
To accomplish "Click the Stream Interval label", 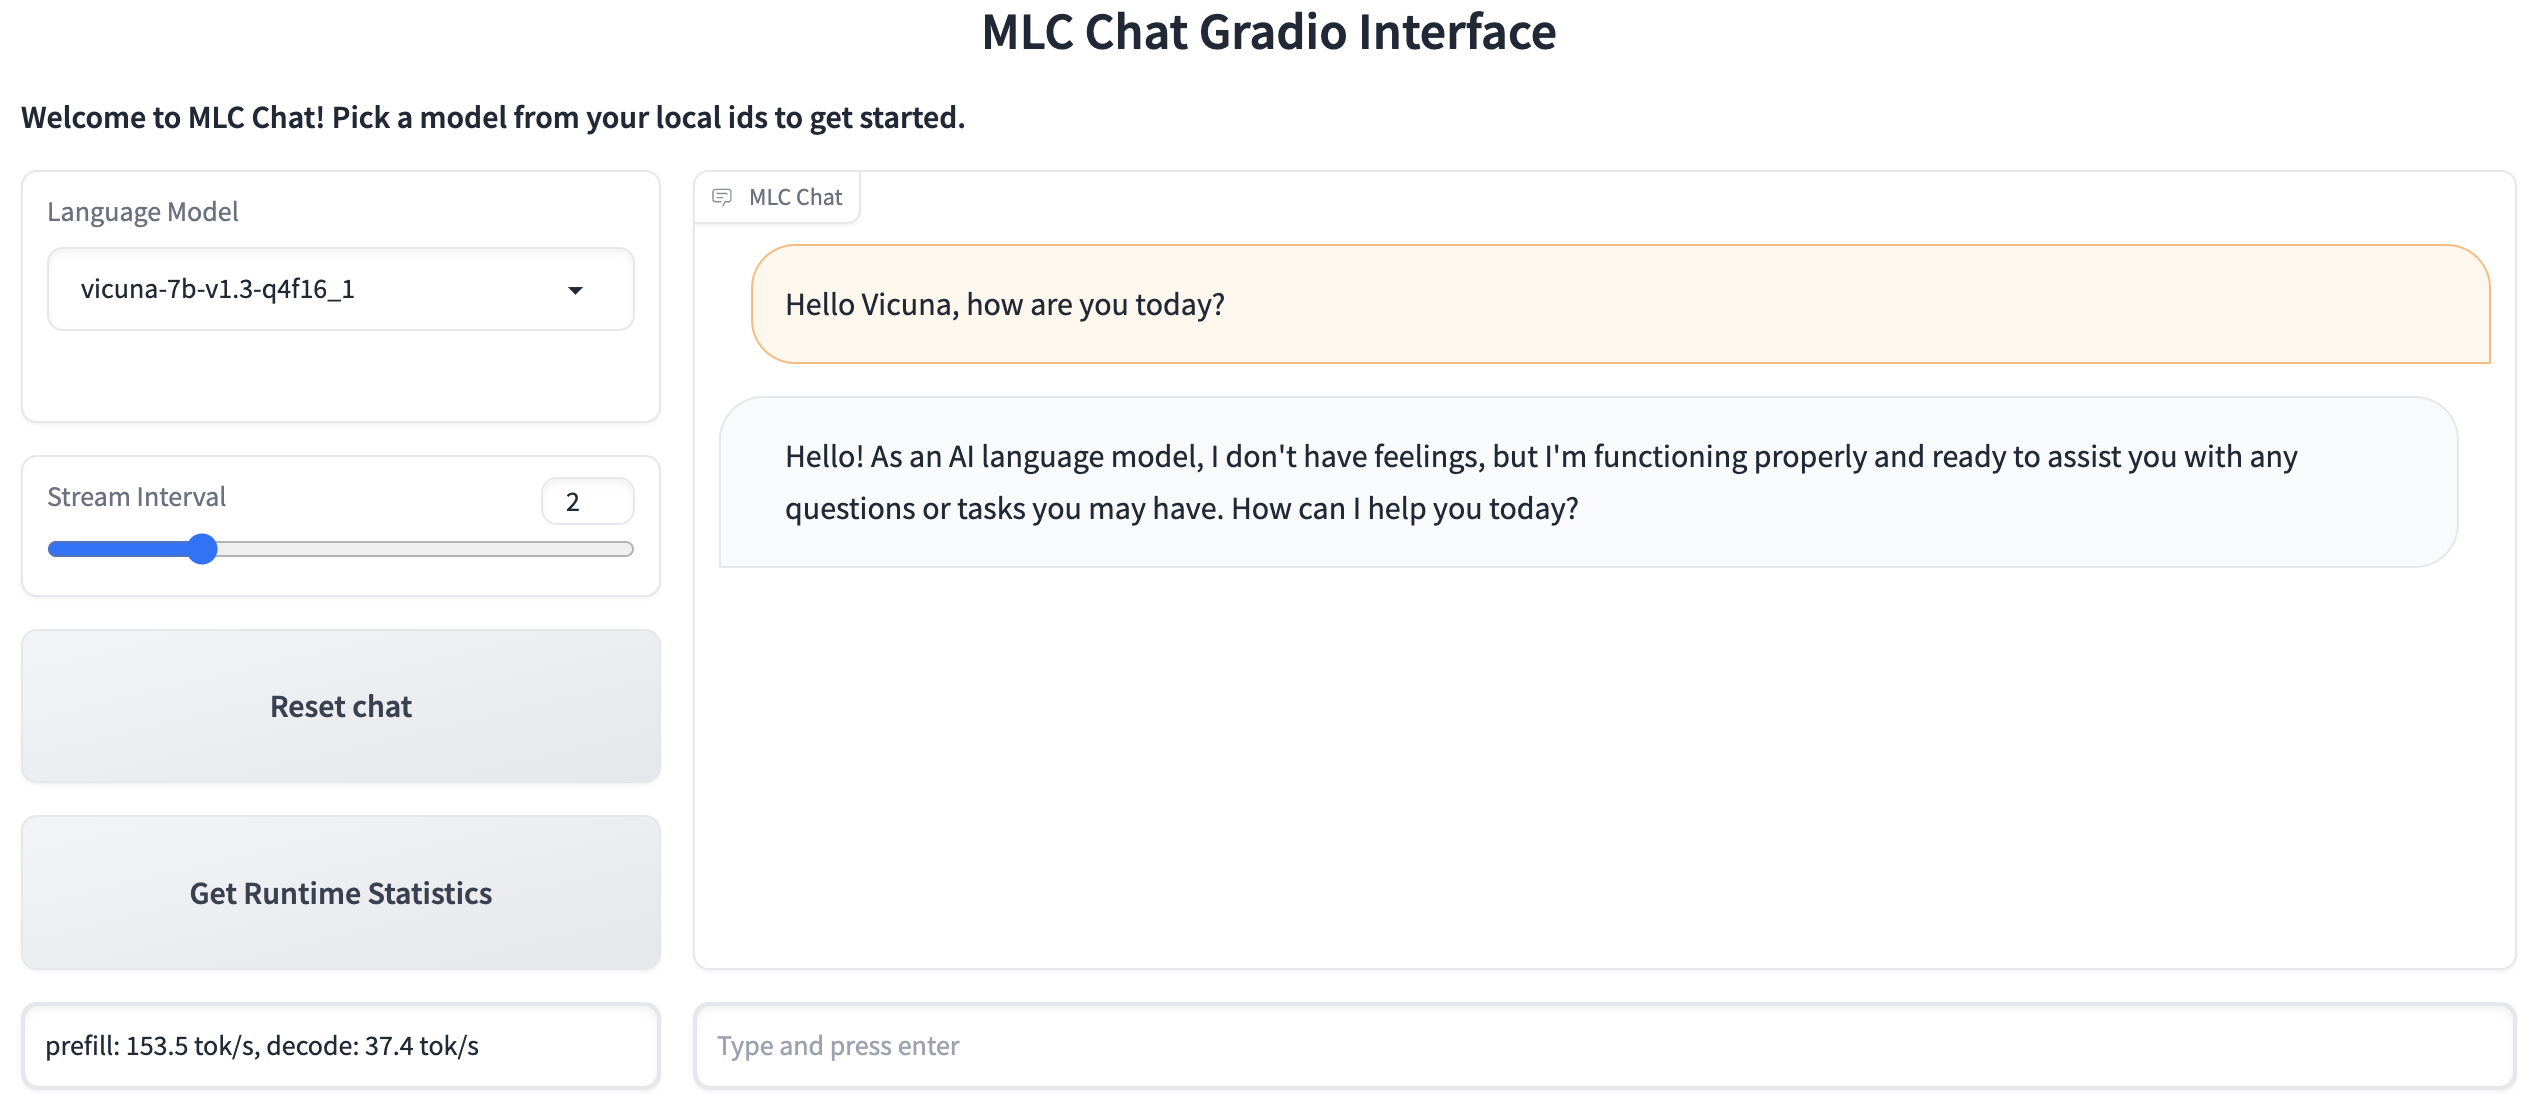I will pyautogui.click(x=137, y=497).
